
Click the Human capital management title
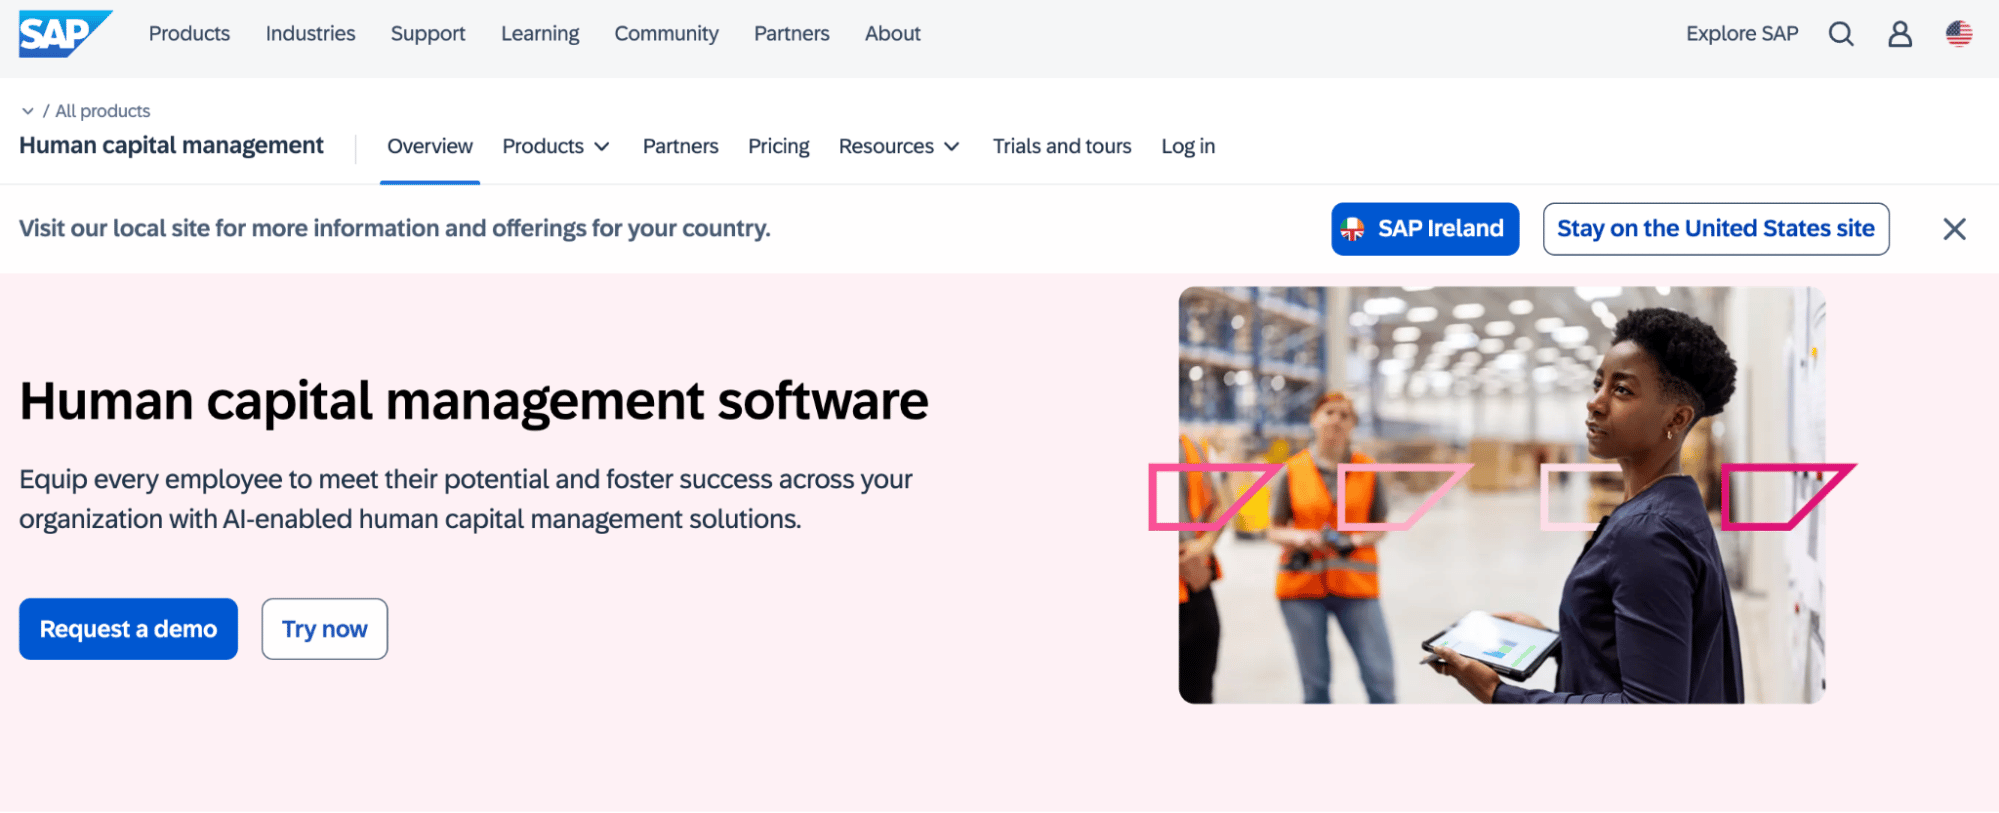171,146
